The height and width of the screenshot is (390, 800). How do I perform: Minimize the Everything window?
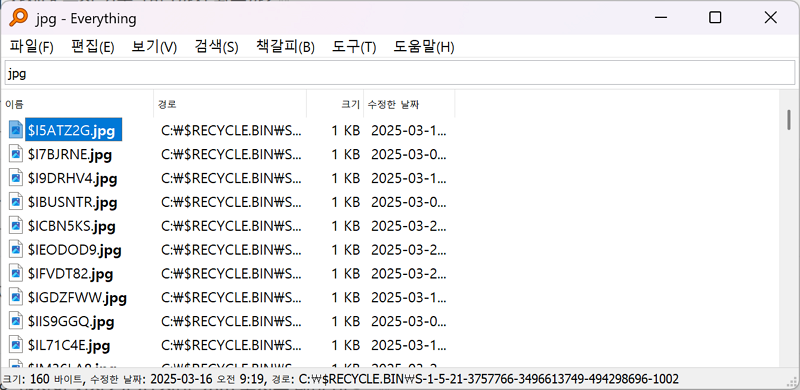[661, 18]
